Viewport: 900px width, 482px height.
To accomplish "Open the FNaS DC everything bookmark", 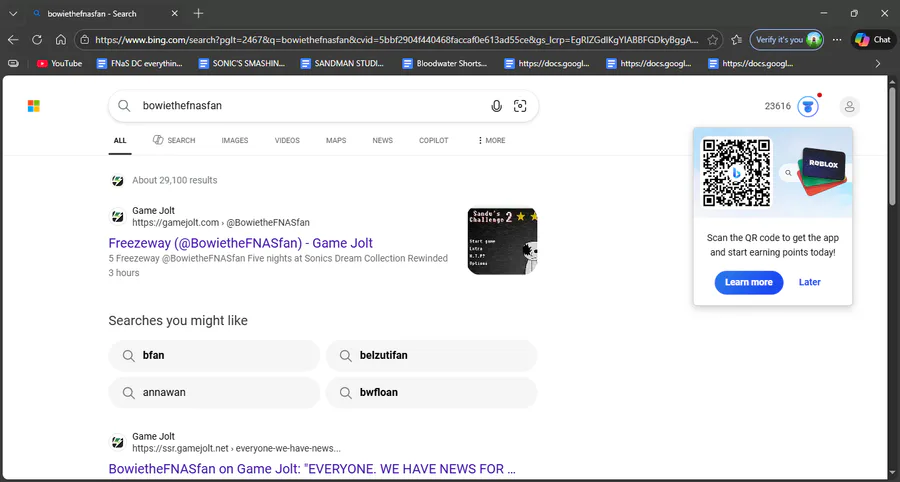I will click(139, 64).
